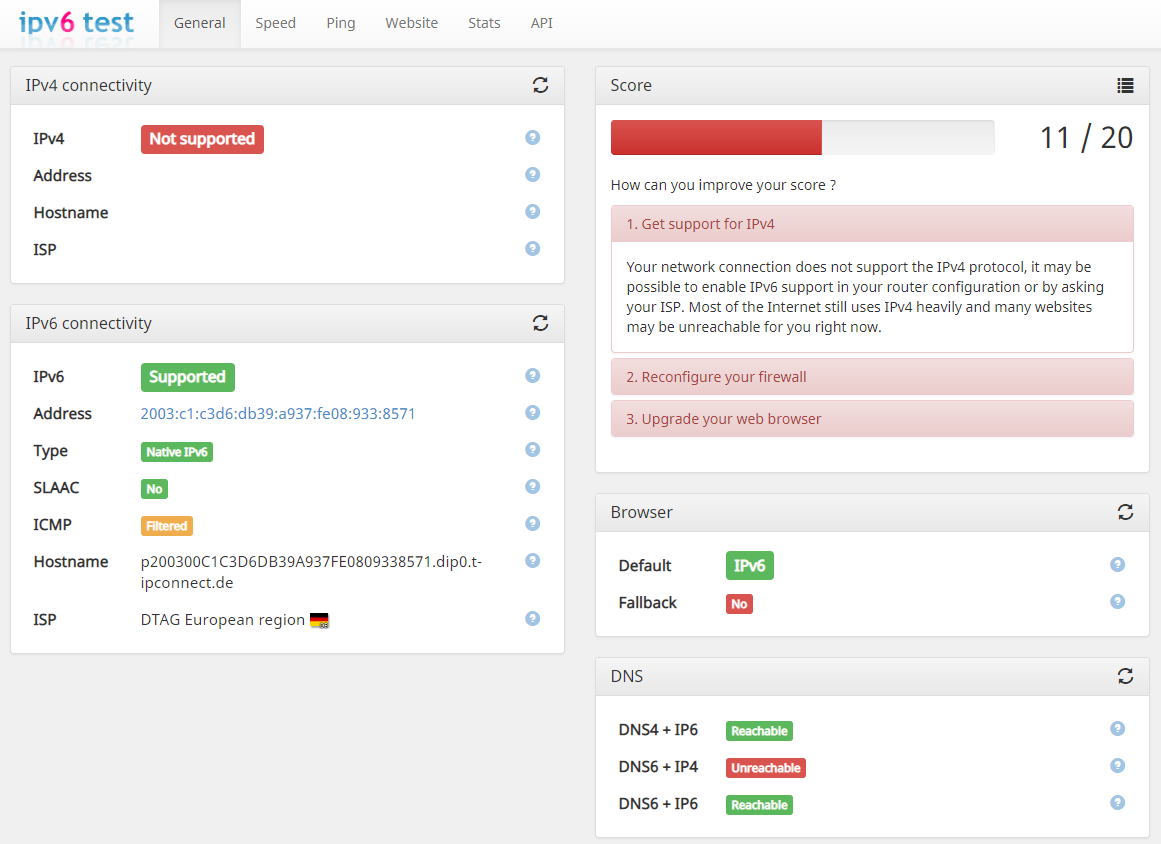The width and height of the screenshot is (1161, 844).
Task: Click the SLAAC No badge
Action: coord(154,489)
